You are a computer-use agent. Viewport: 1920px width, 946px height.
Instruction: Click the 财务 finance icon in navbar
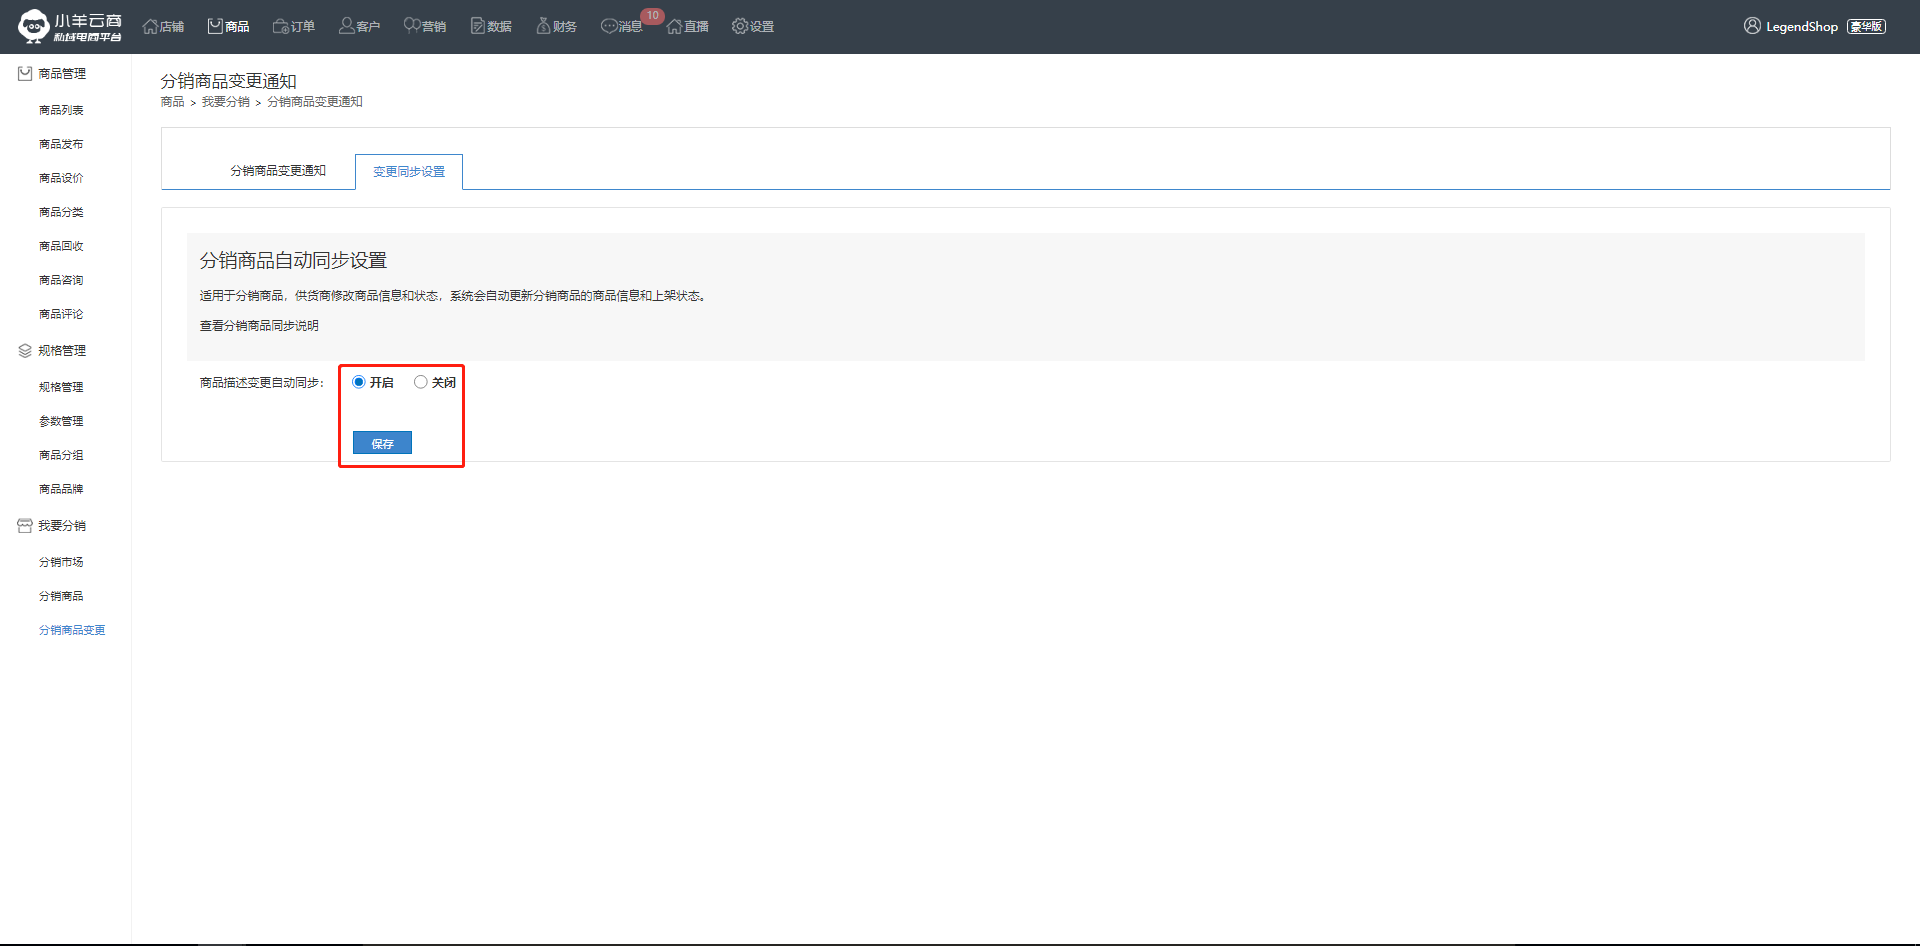click(x=543, y=26)
